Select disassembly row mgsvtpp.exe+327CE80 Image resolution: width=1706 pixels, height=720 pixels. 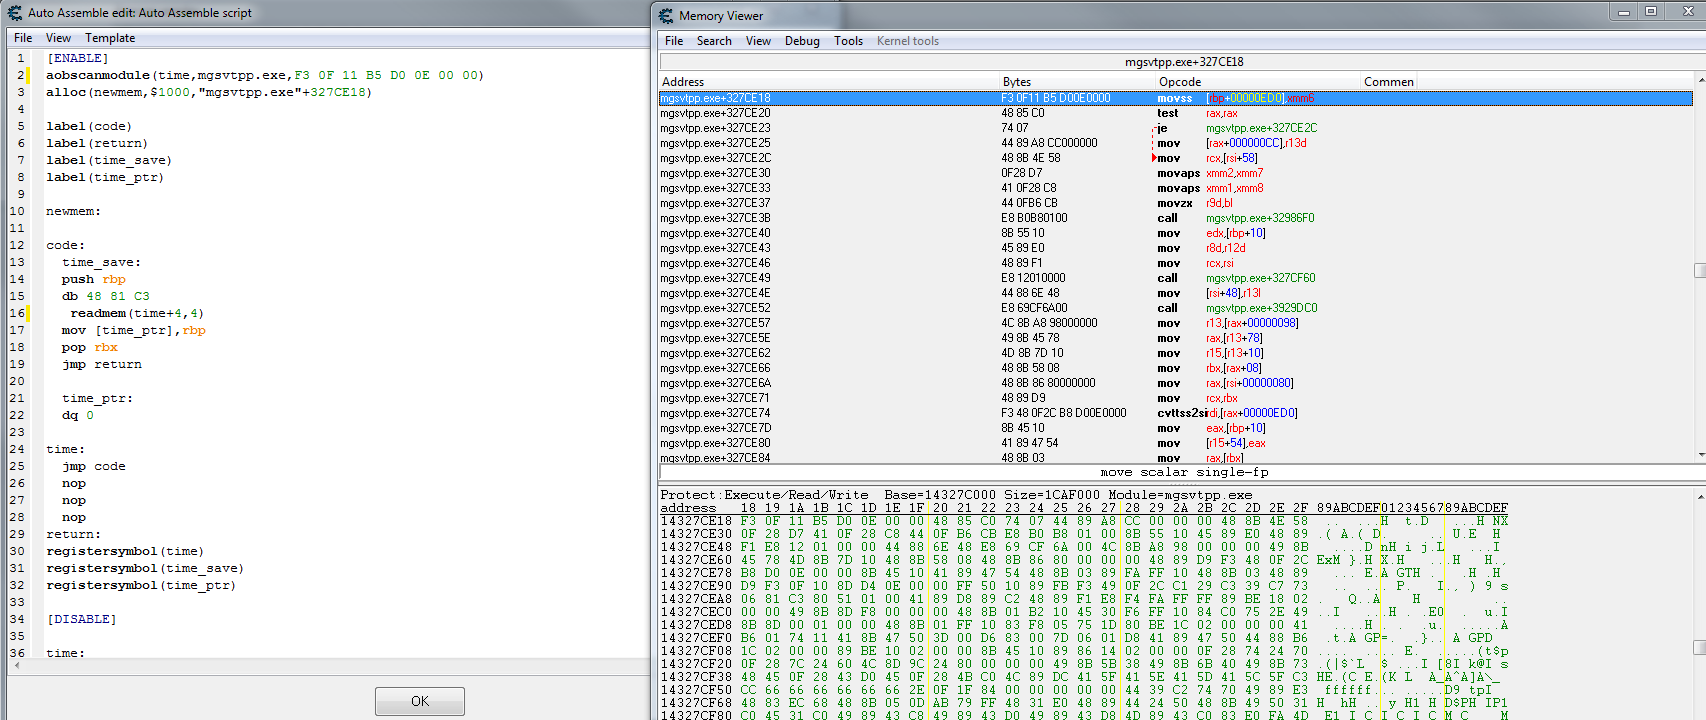click(x=1175, y=443)
